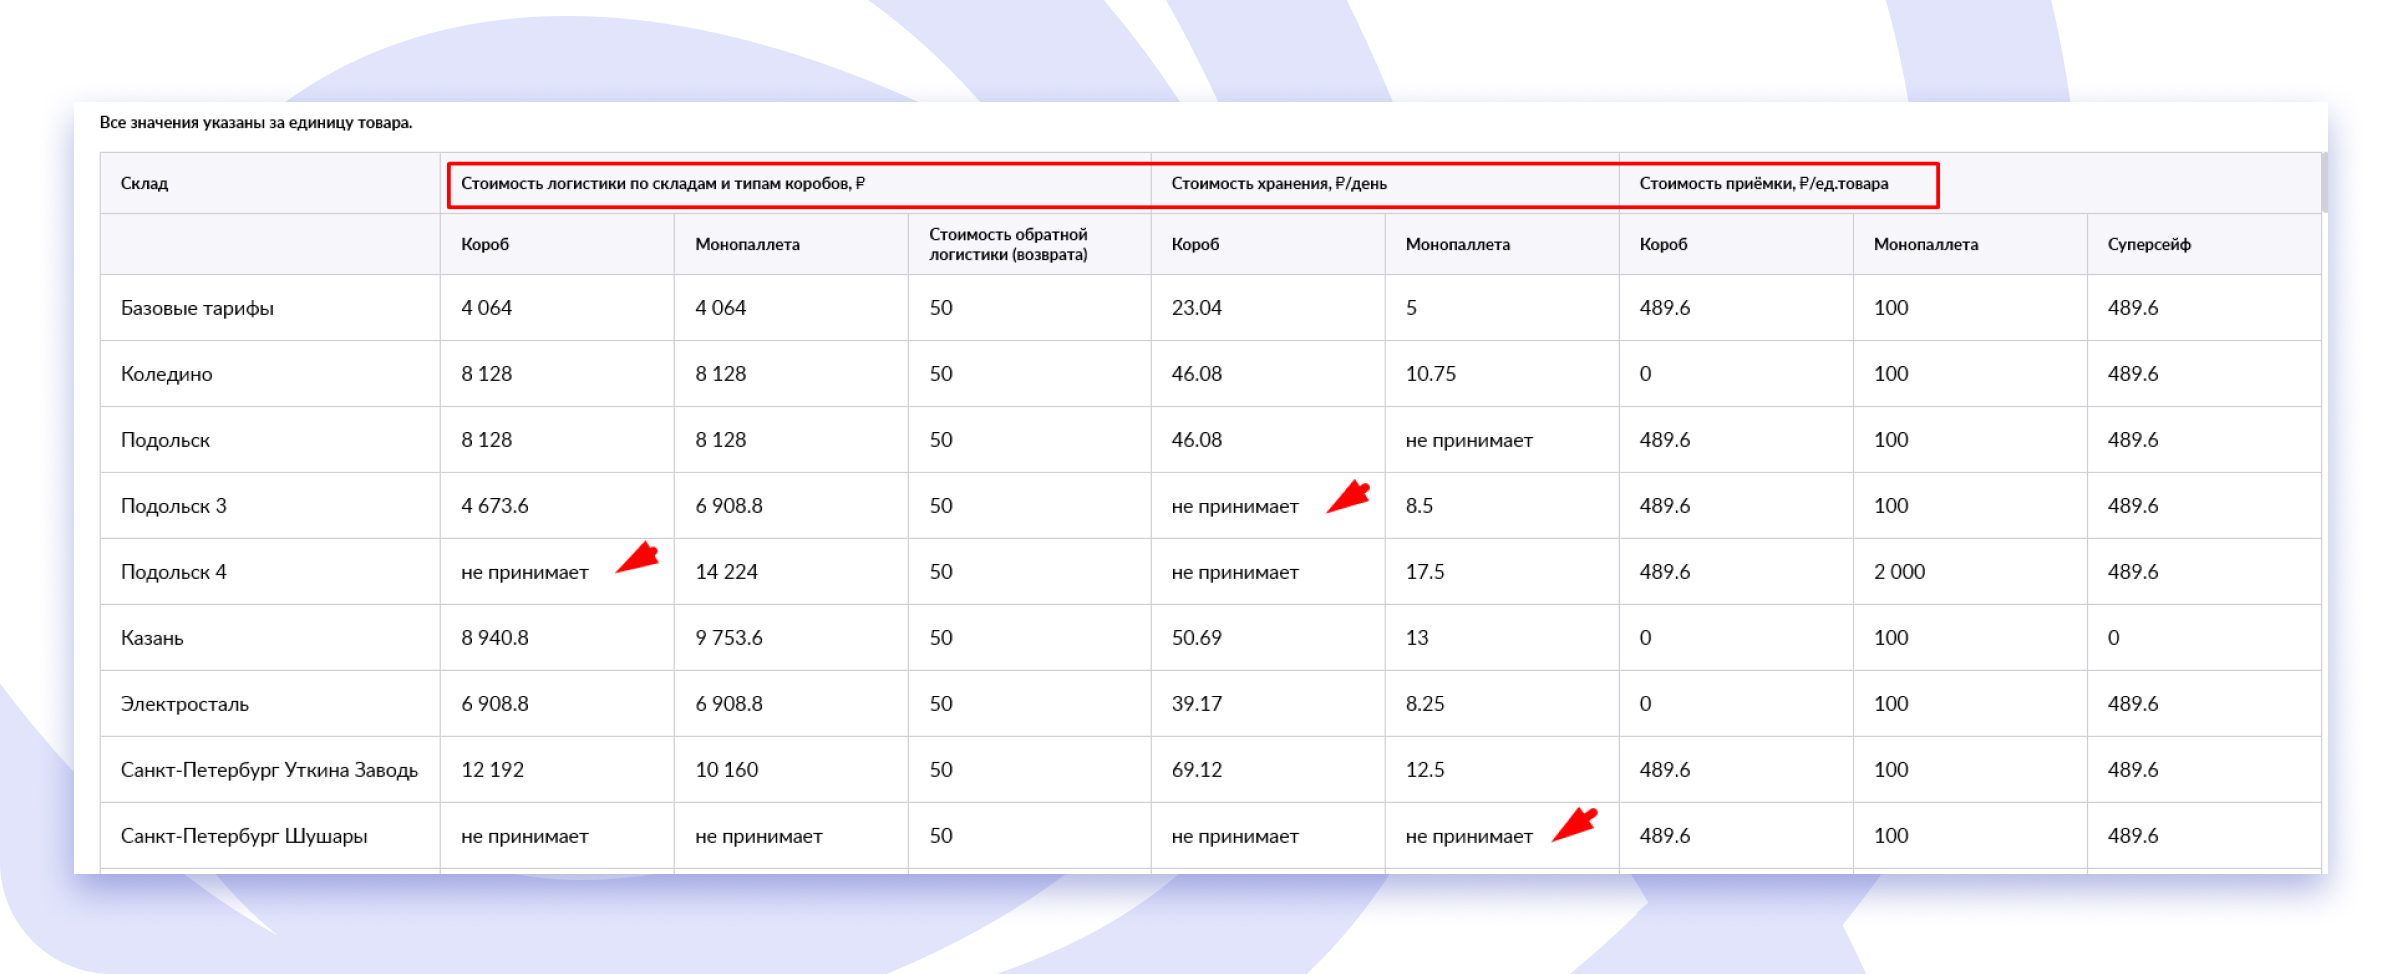Click the Суперсейф sub-column header
2400x974 pixels.
pos(2148,245)
